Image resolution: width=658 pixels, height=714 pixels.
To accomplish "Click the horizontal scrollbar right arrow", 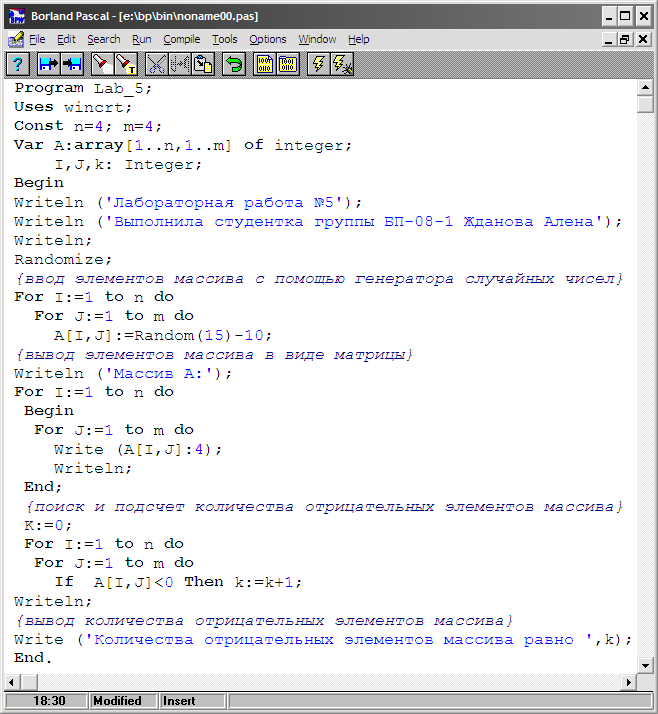I will pyautogui.click(x=628, y=682).
